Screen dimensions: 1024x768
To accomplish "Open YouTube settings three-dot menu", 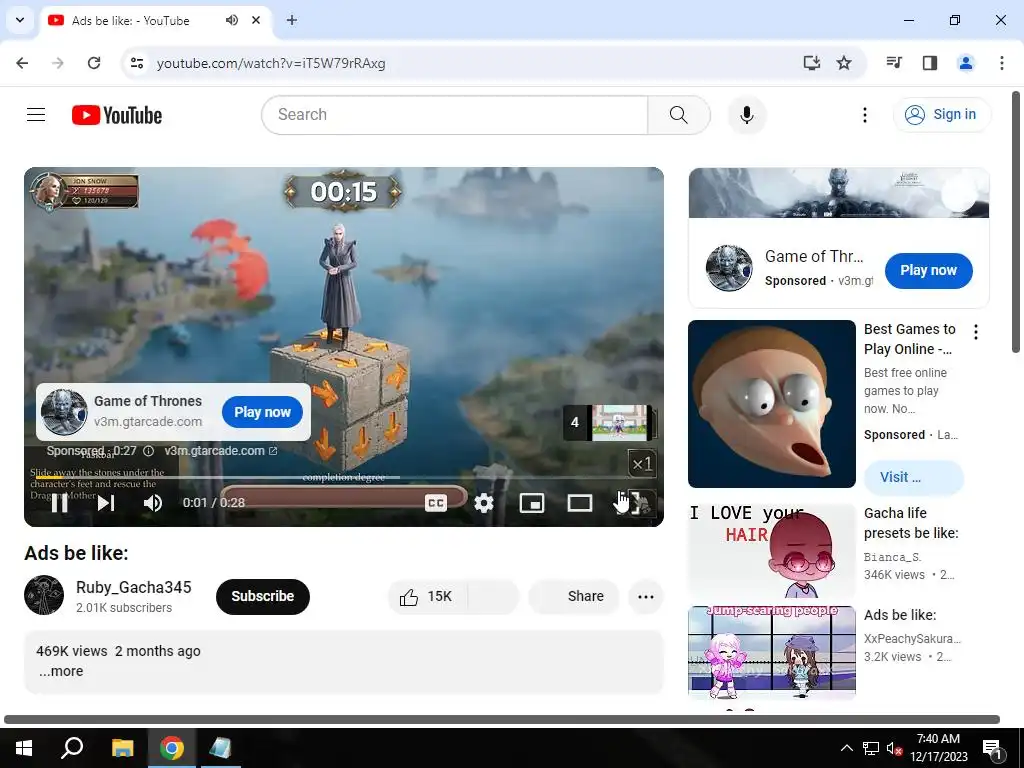I will click(865, 115).
